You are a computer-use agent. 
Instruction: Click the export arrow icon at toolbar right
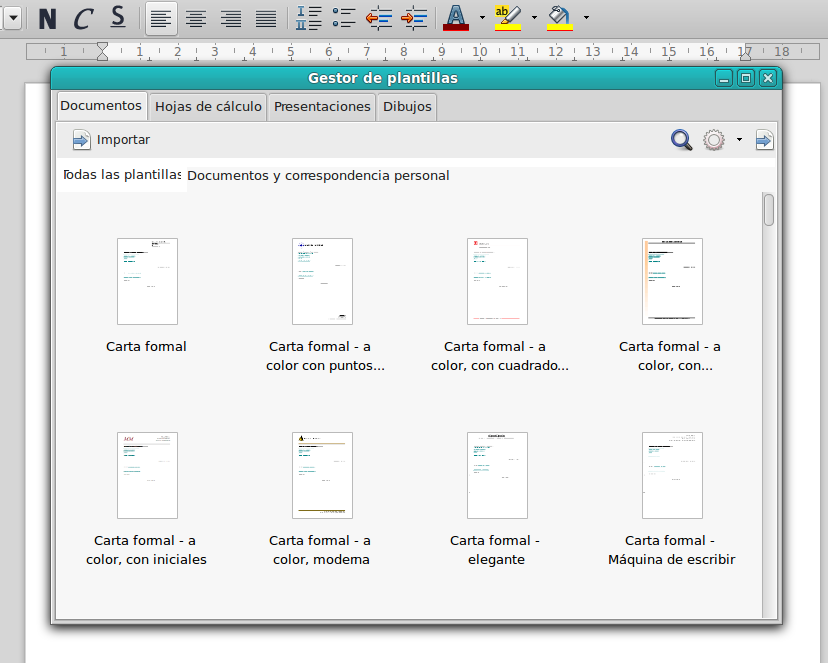coord(764,140)
